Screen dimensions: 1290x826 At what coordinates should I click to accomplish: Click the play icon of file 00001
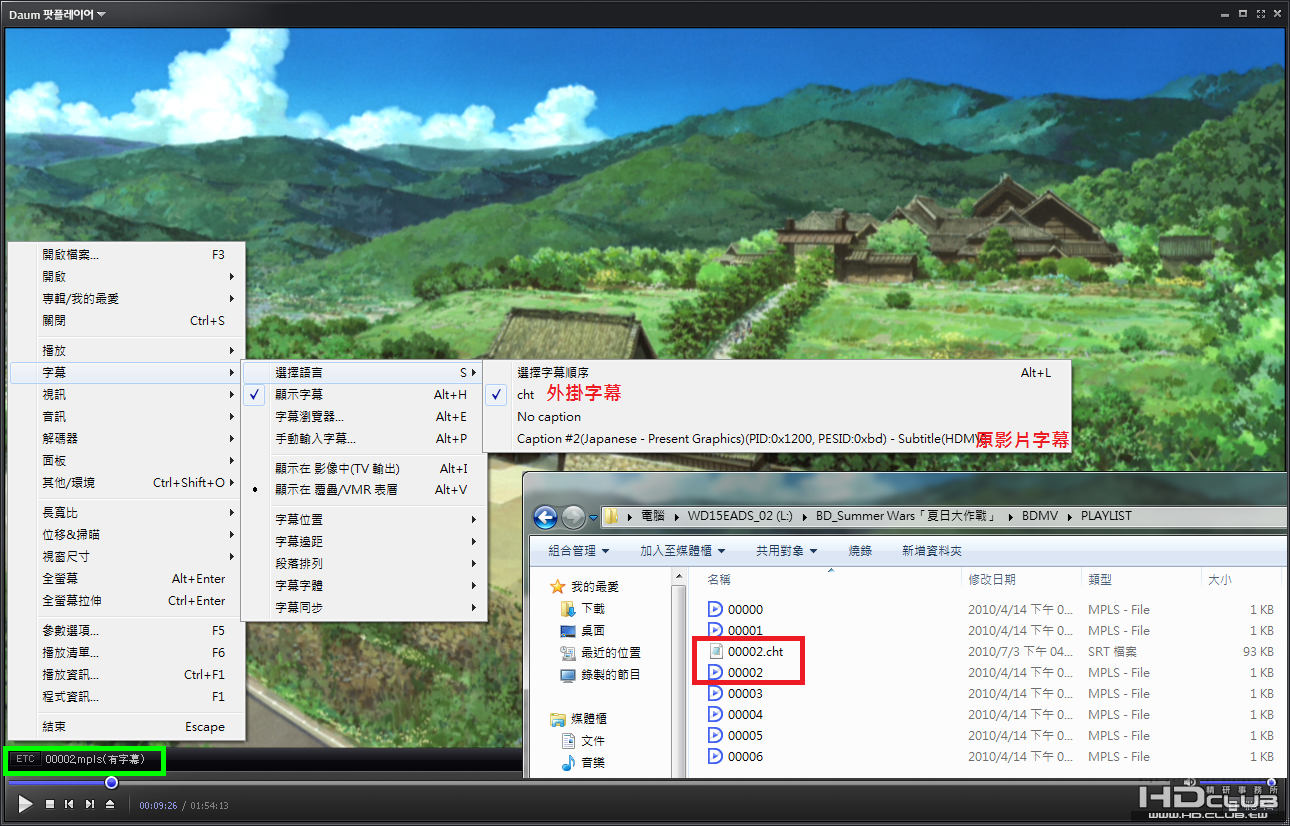point(715,630)
